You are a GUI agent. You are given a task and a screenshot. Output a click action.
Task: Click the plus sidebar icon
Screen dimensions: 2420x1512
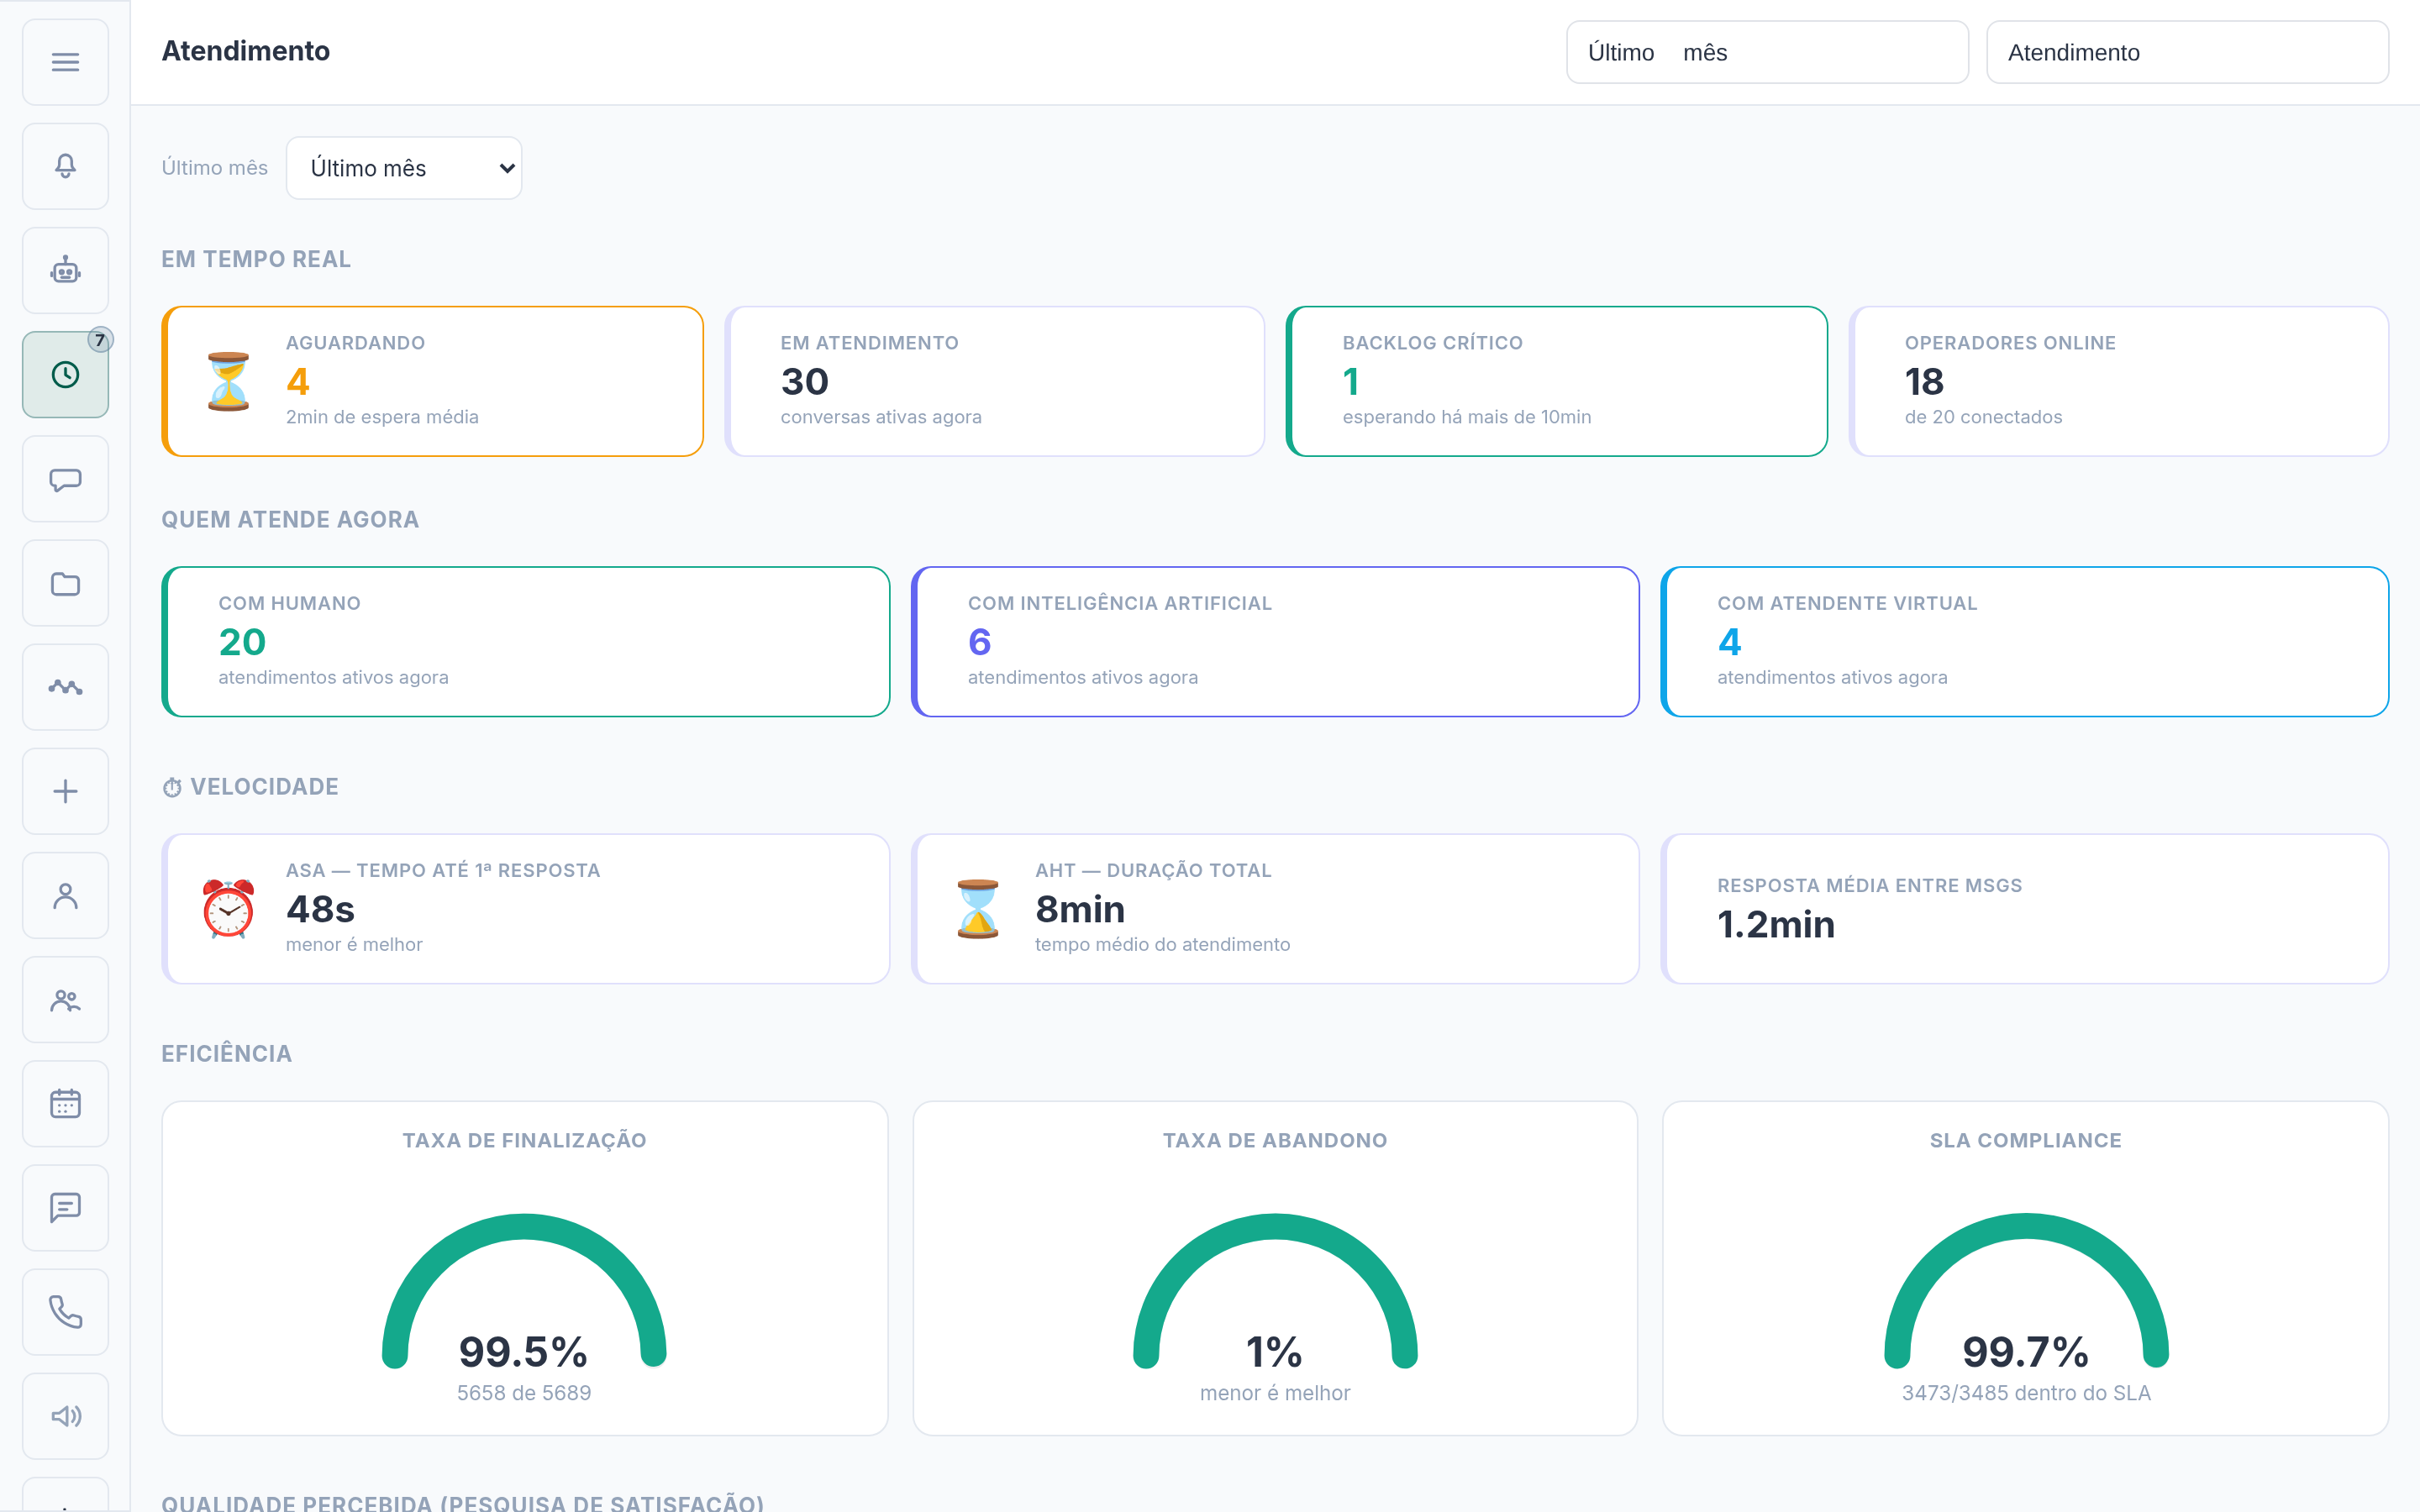point(65,791)
